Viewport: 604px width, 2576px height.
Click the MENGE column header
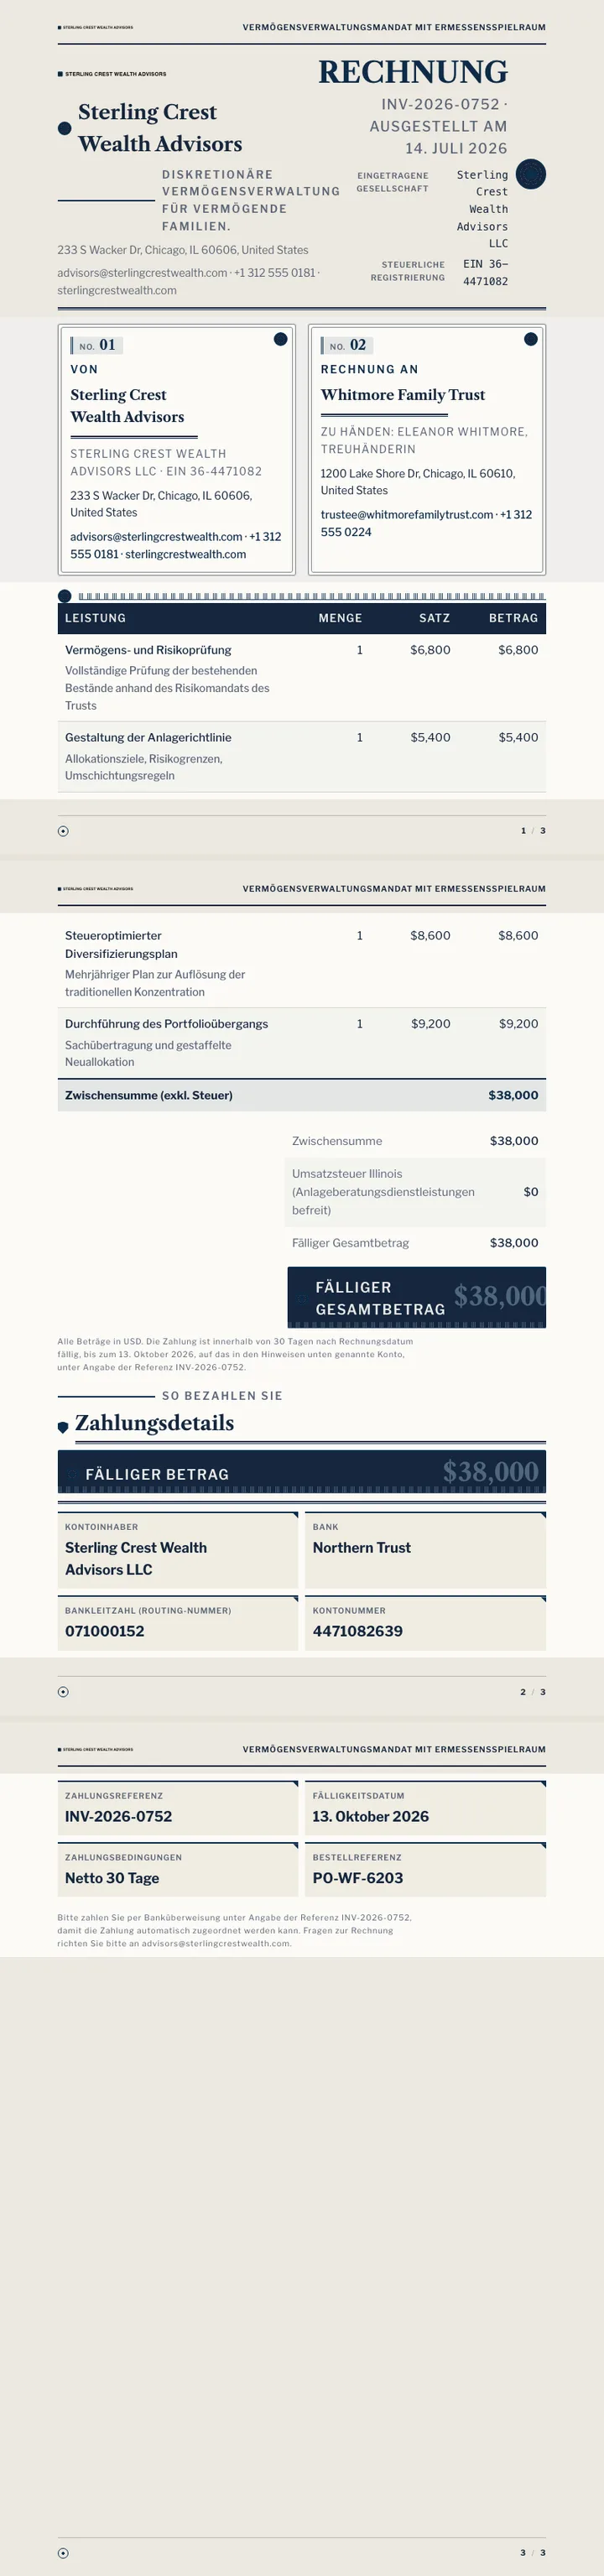point(340,618)
